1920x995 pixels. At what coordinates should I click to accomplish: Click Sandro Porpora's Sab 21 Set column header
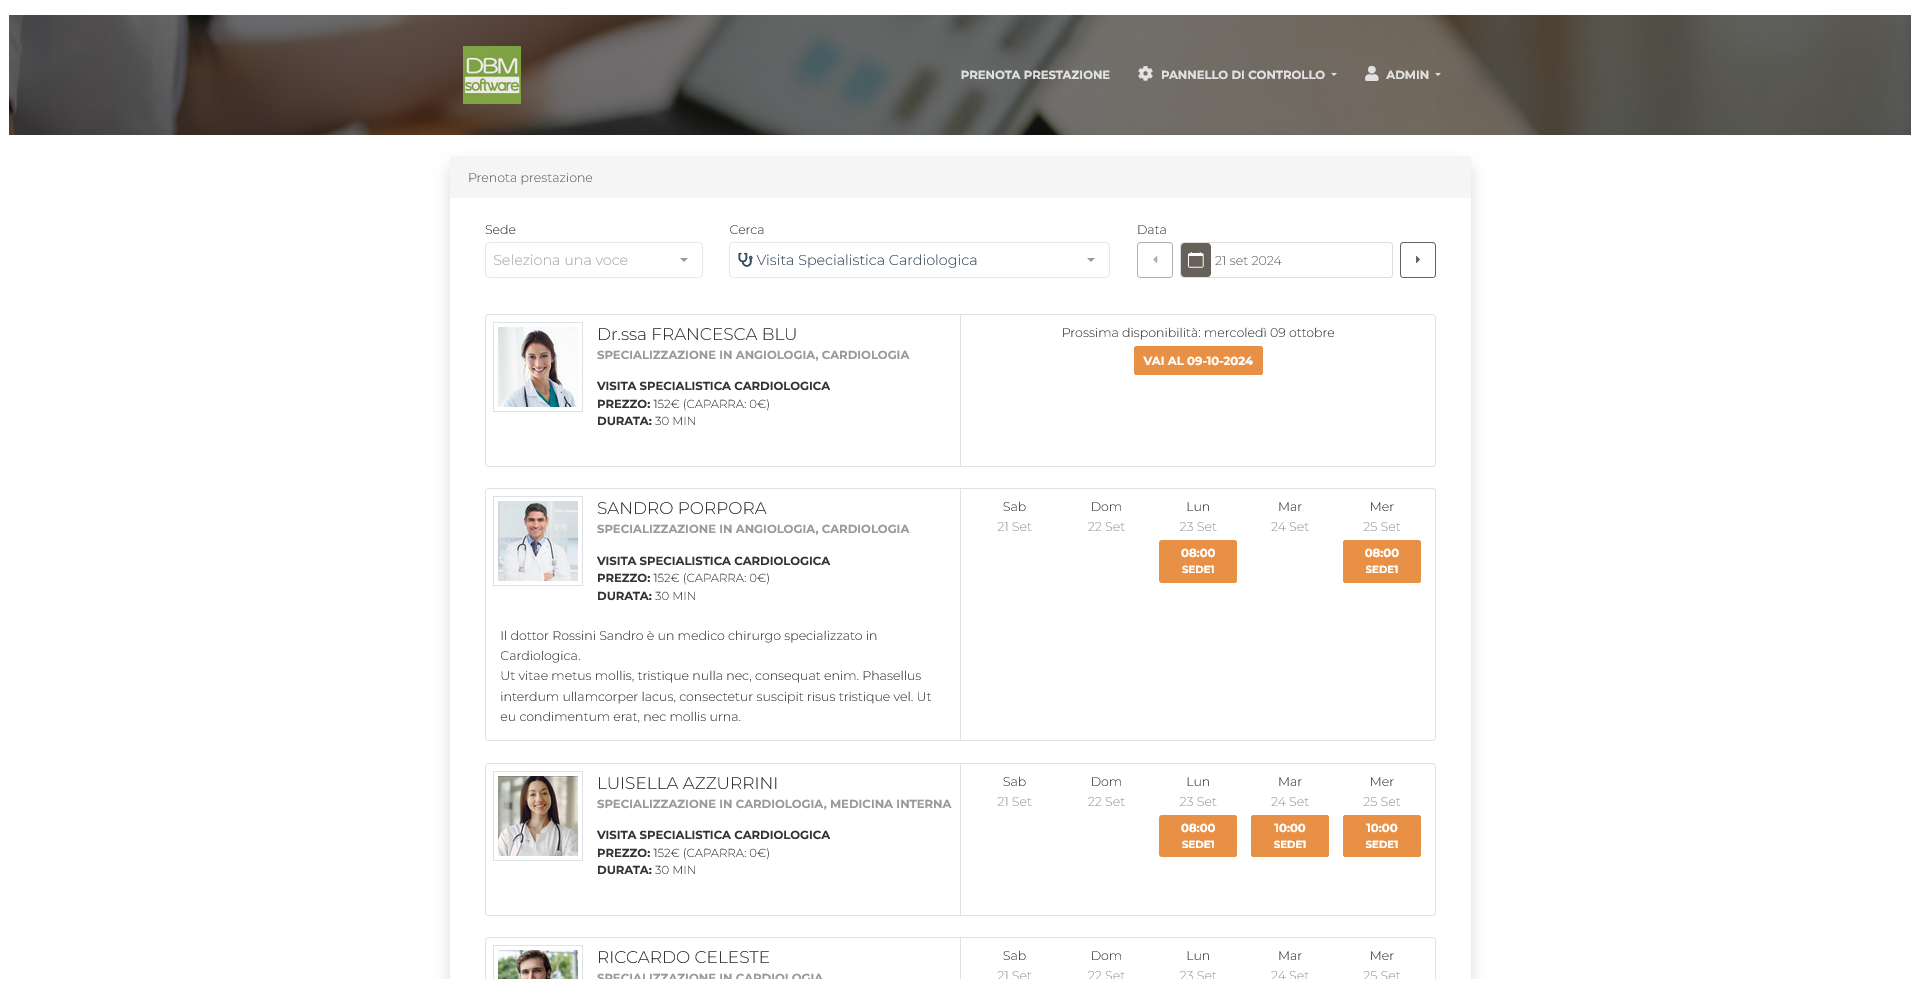pos(1014,516)
